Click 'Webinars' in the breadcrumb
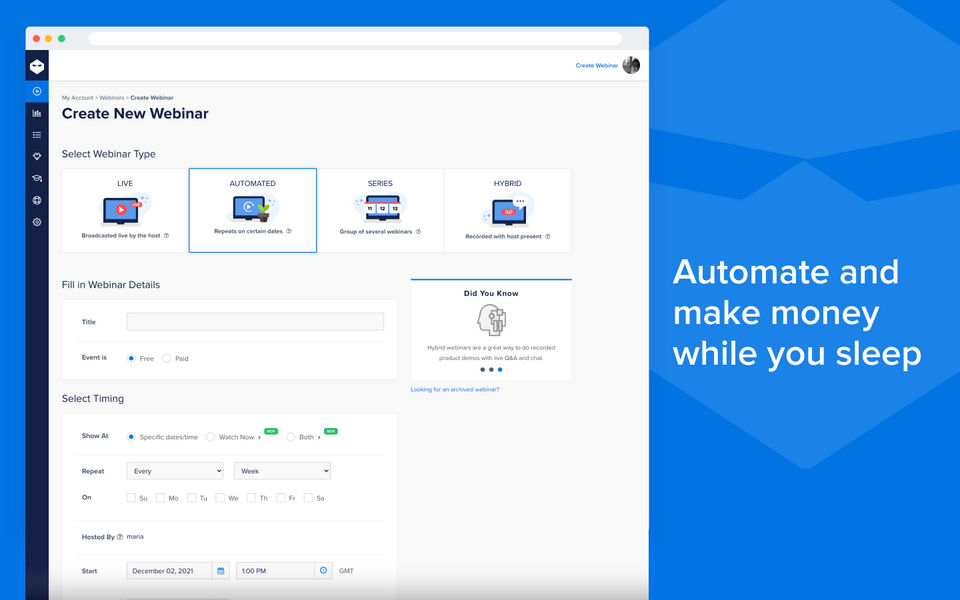The width and height of the screenshot is (960, 600). [111, 98]
